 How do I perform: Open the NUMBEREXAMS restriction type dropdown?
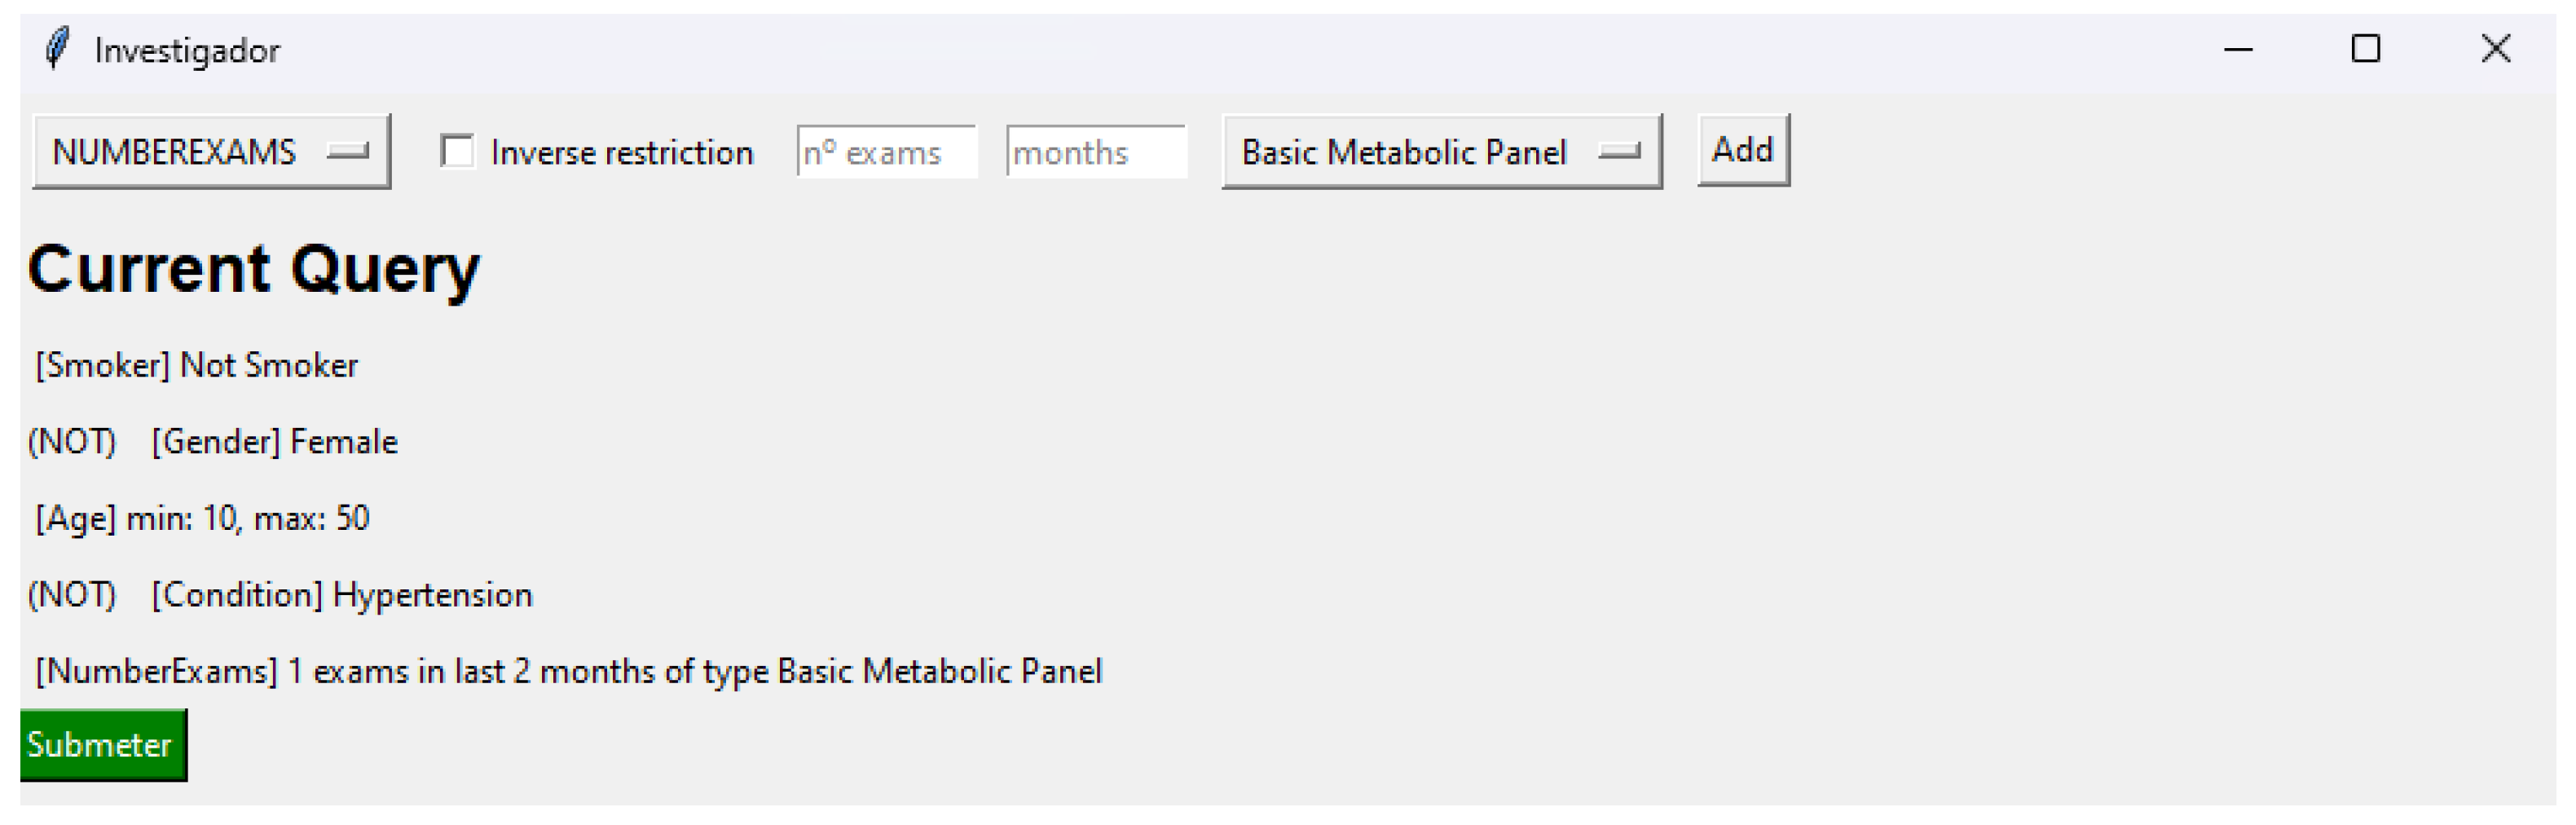point(211,152)
